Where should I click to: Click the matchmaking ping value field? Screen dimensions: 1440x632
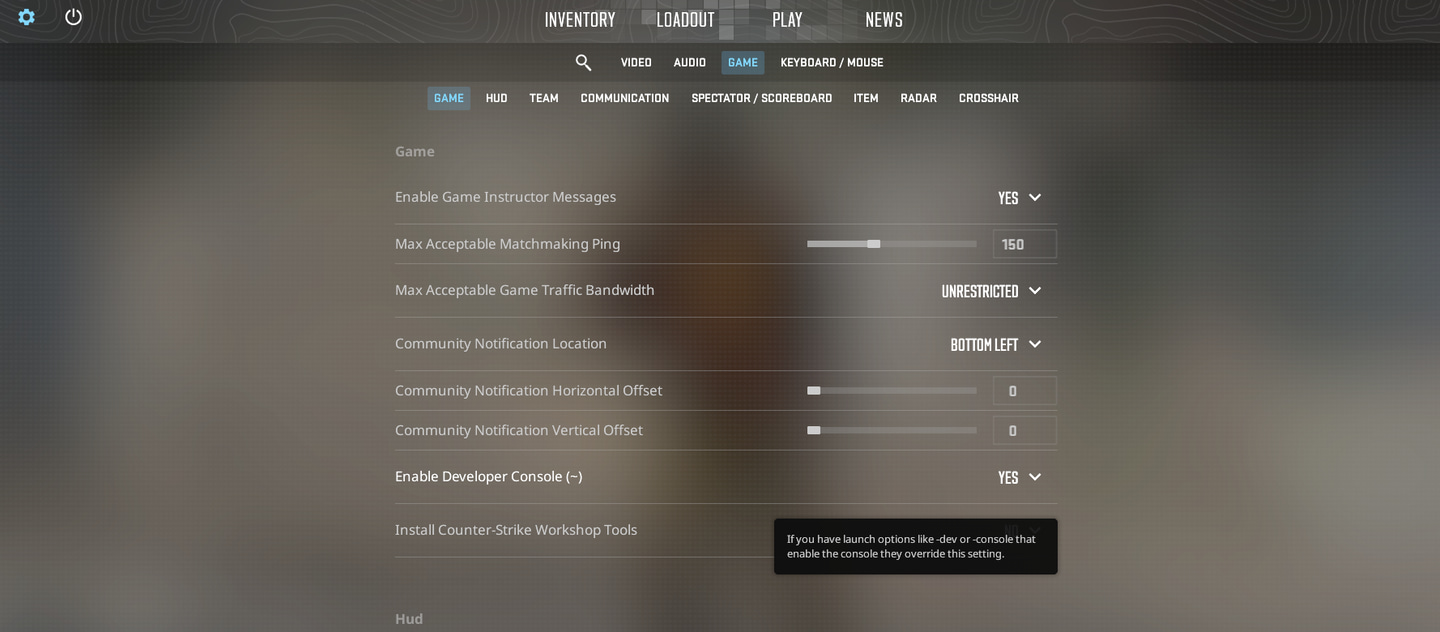point(1024,245)
